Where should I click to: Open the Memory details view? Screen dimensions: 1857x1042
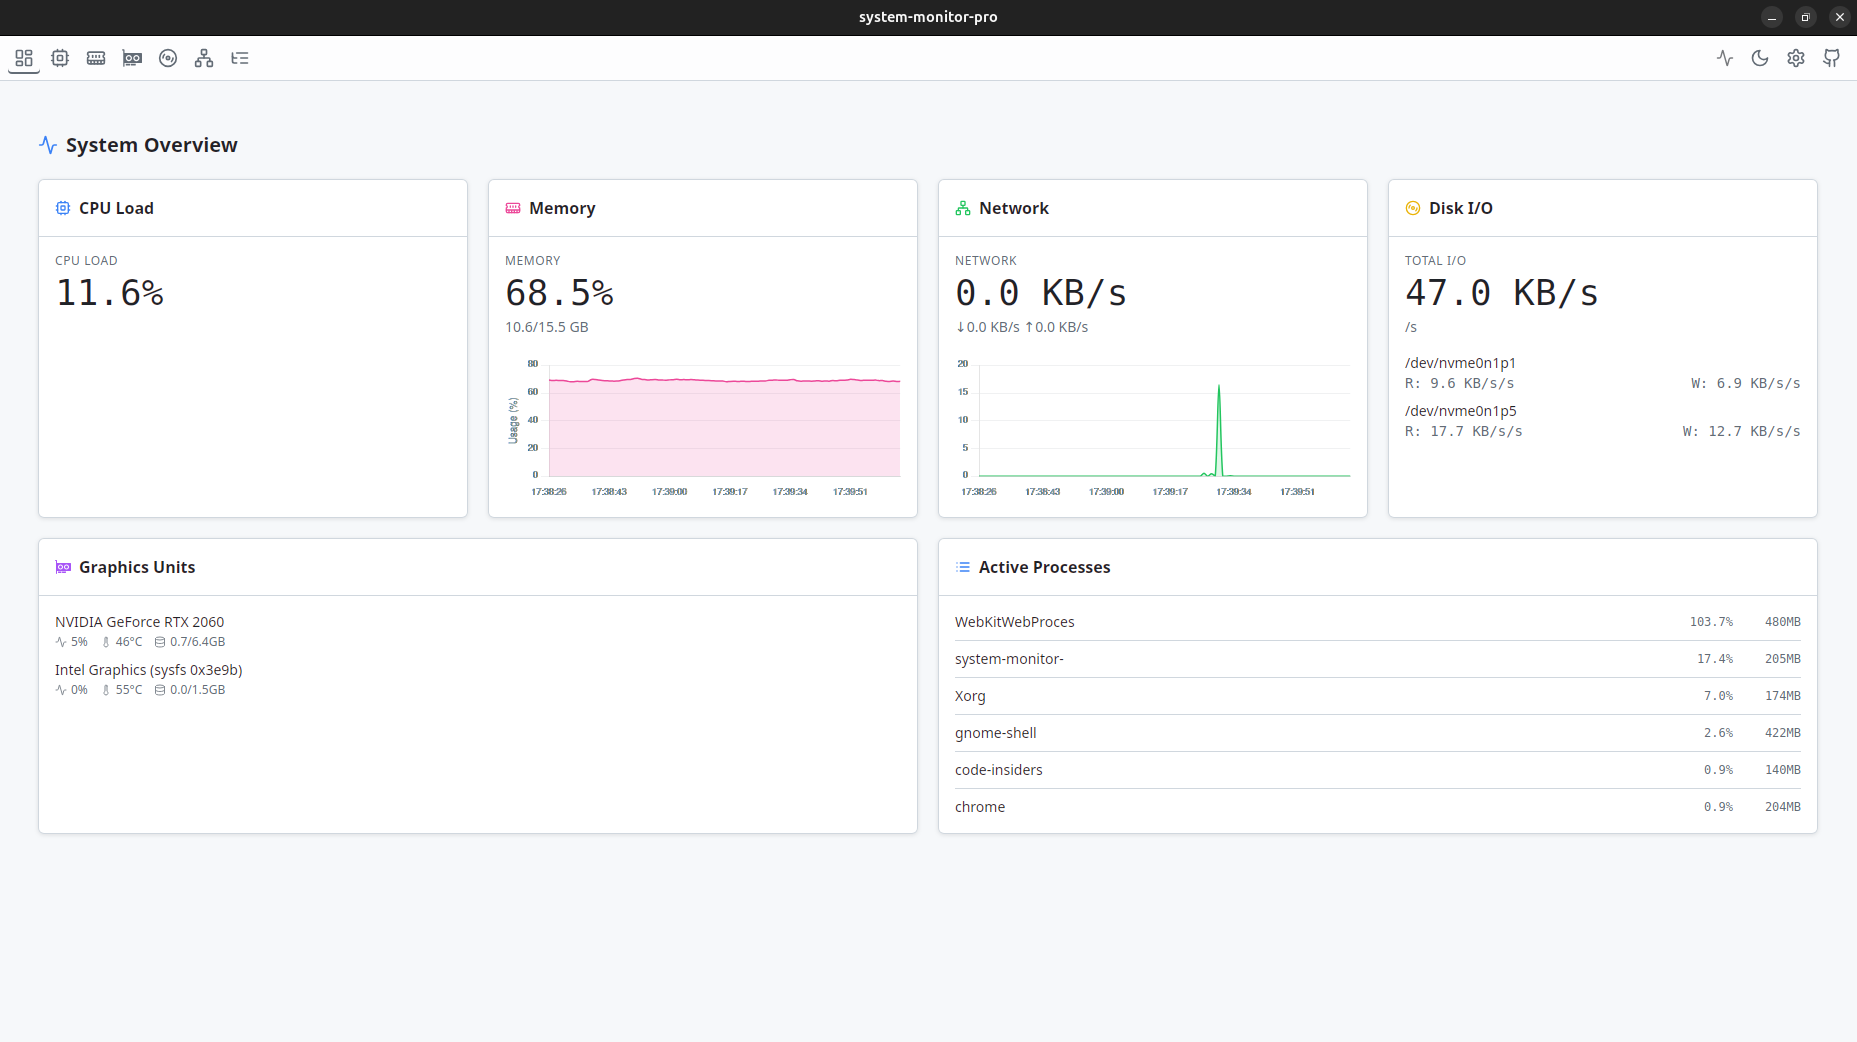click(96, 58)
